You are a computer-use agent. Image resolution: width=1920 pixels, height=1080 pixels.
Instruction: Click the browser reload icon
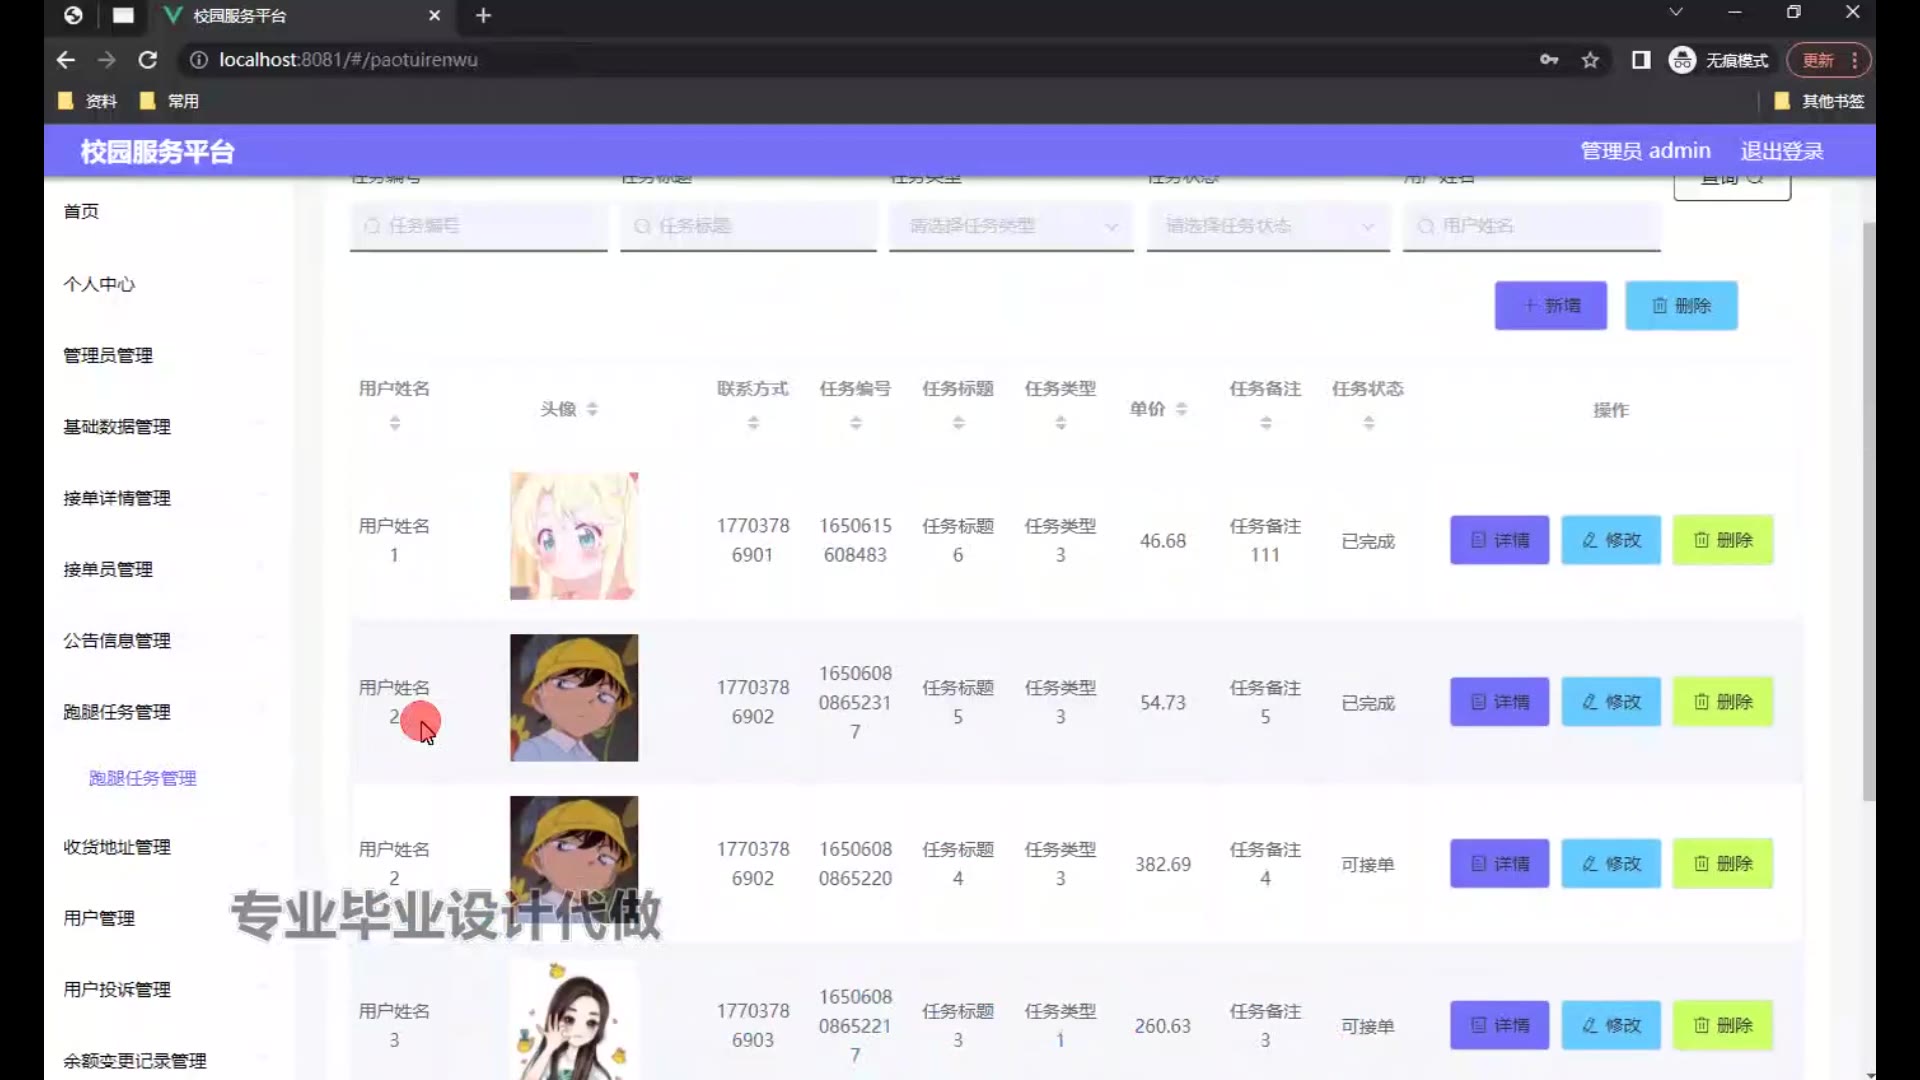pyautogui.click(x=148, y=60)
